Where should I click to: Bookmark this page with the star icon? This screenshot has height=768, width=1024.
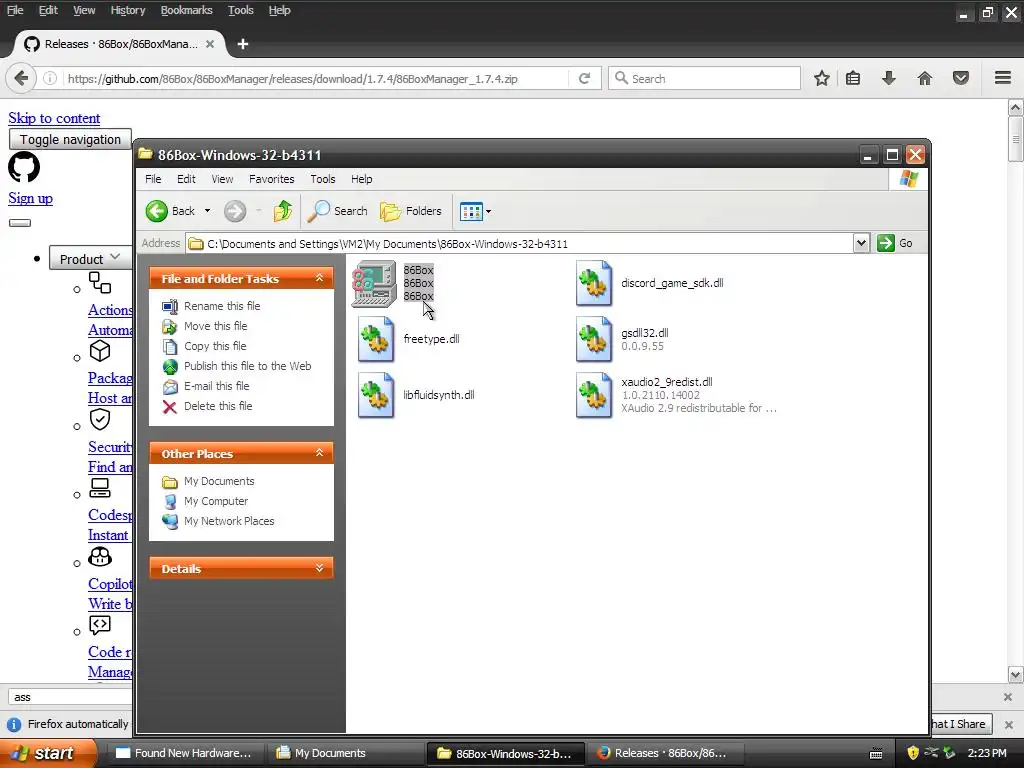tap(822, 78)
